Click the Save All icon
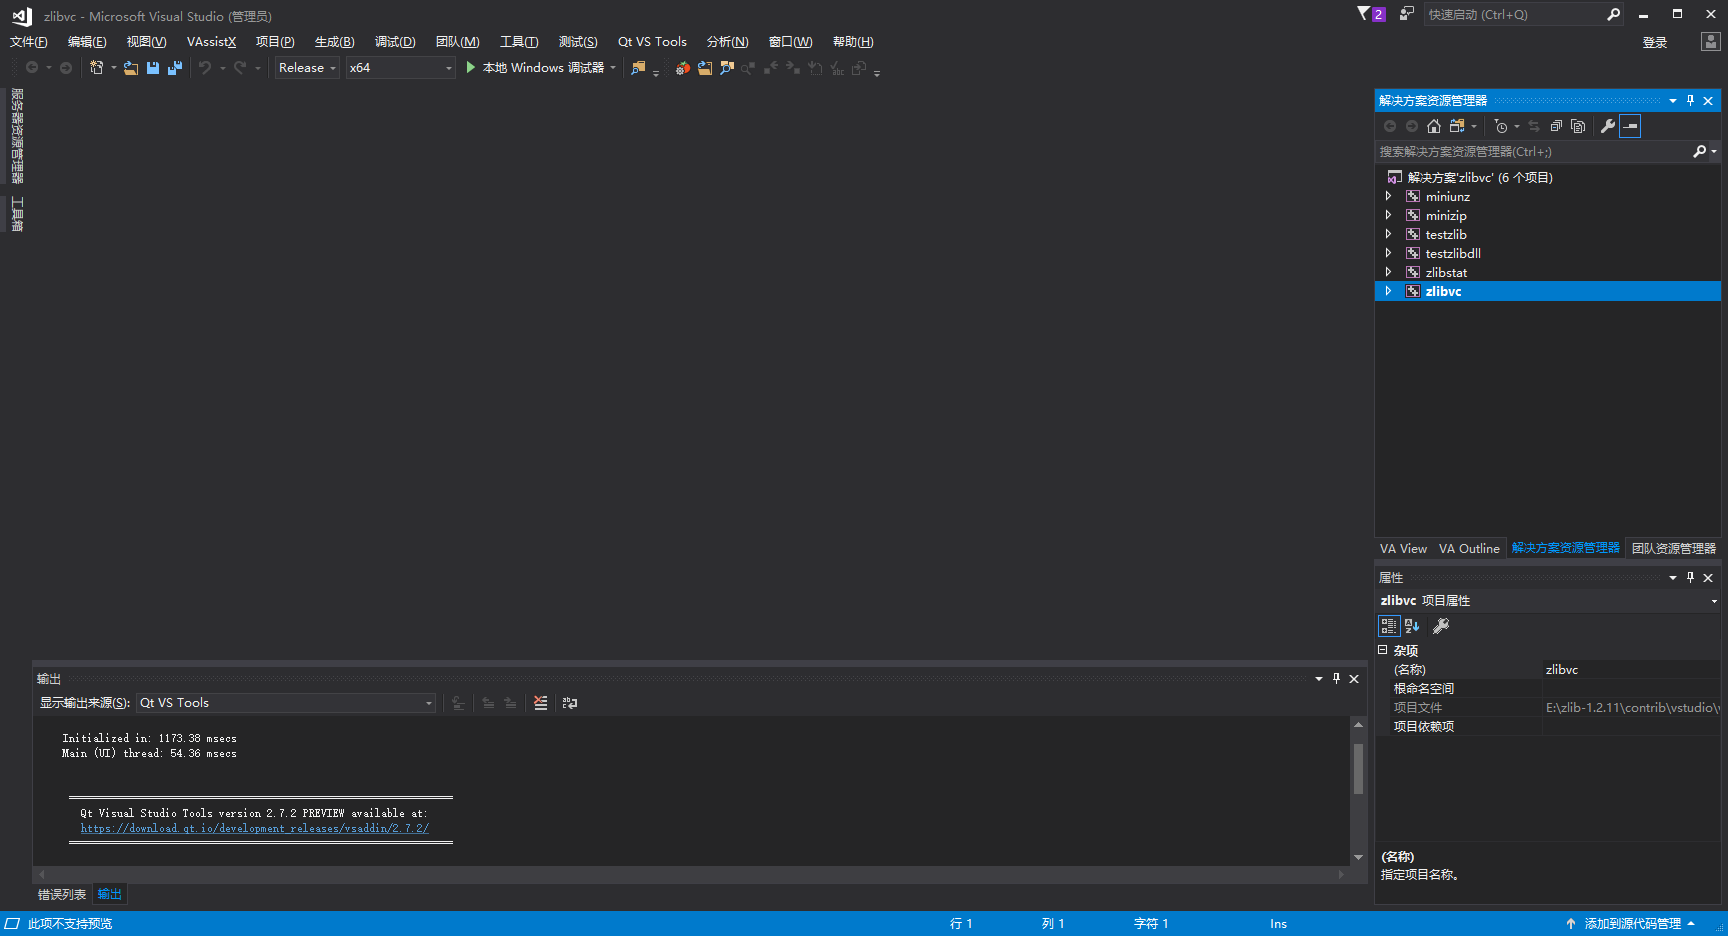This screenshot has height=936, width=1728. point(175,68)
